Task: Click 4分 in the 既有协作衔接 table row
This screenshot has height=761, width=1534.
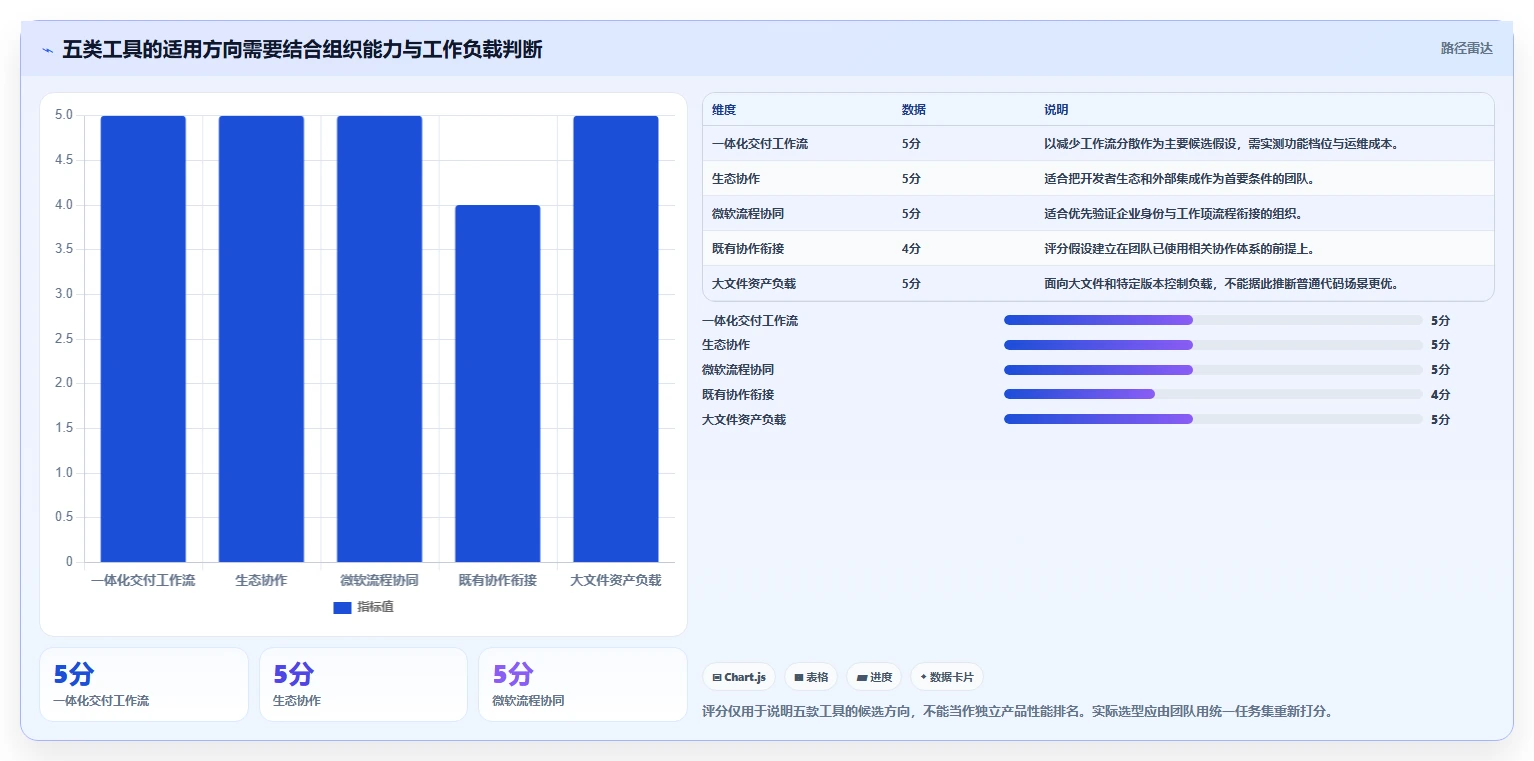Action: click(x=911, y=249)
